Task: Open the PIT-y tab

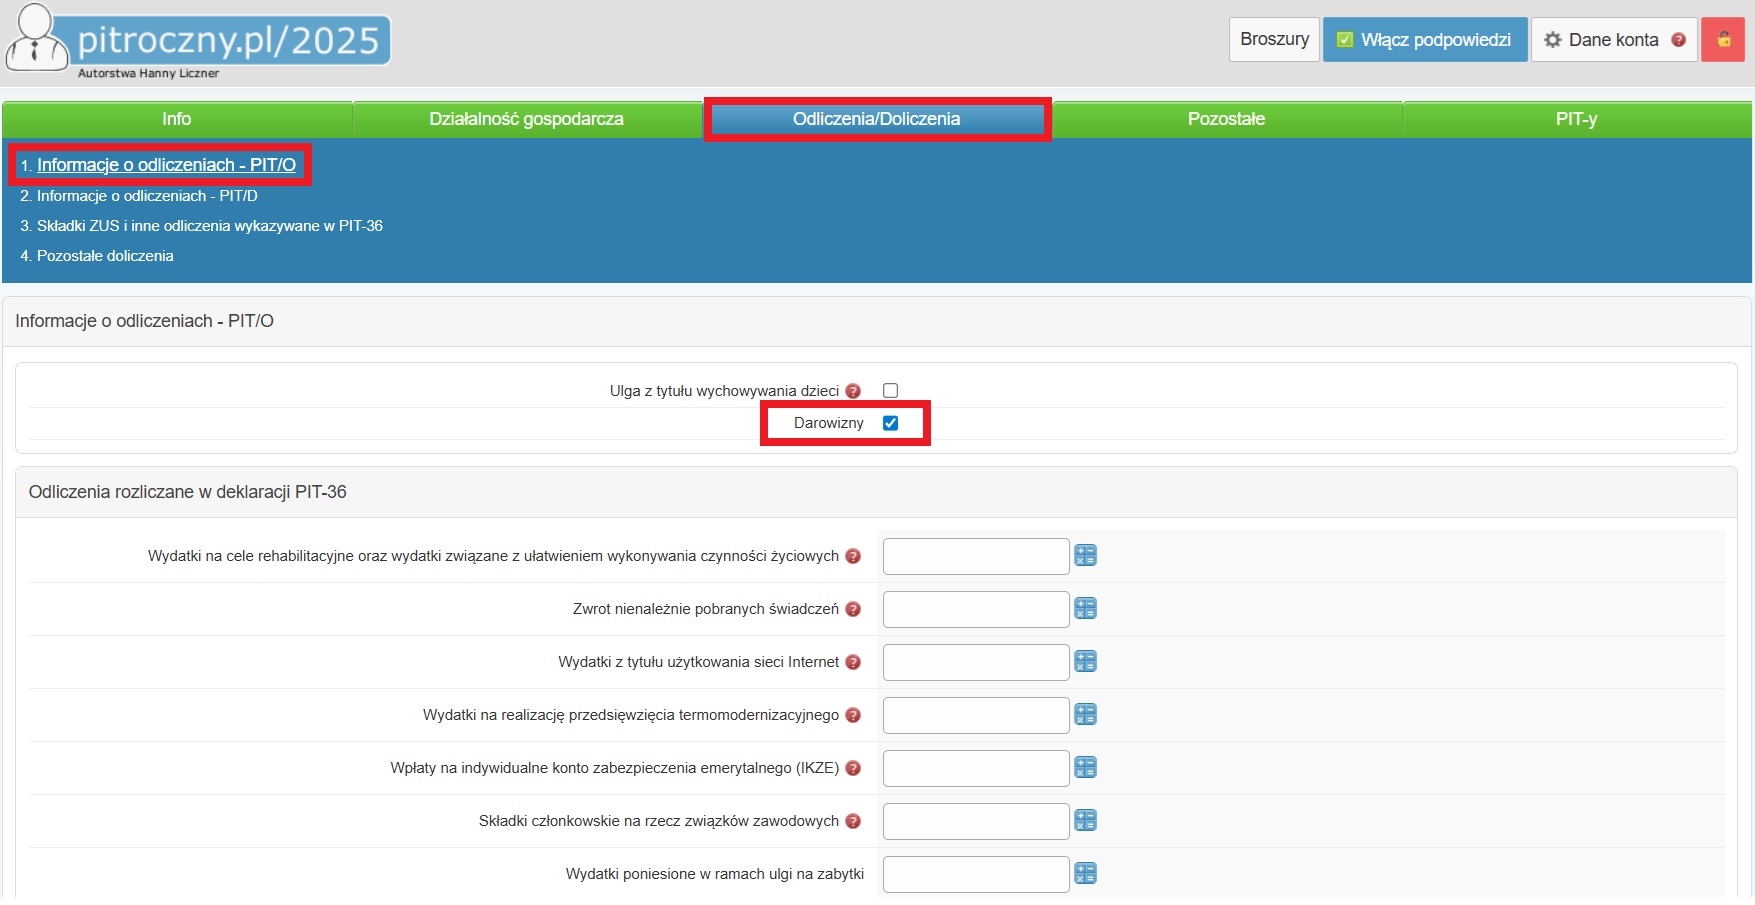Action: pyautogui.click(x=1576, y=119)
